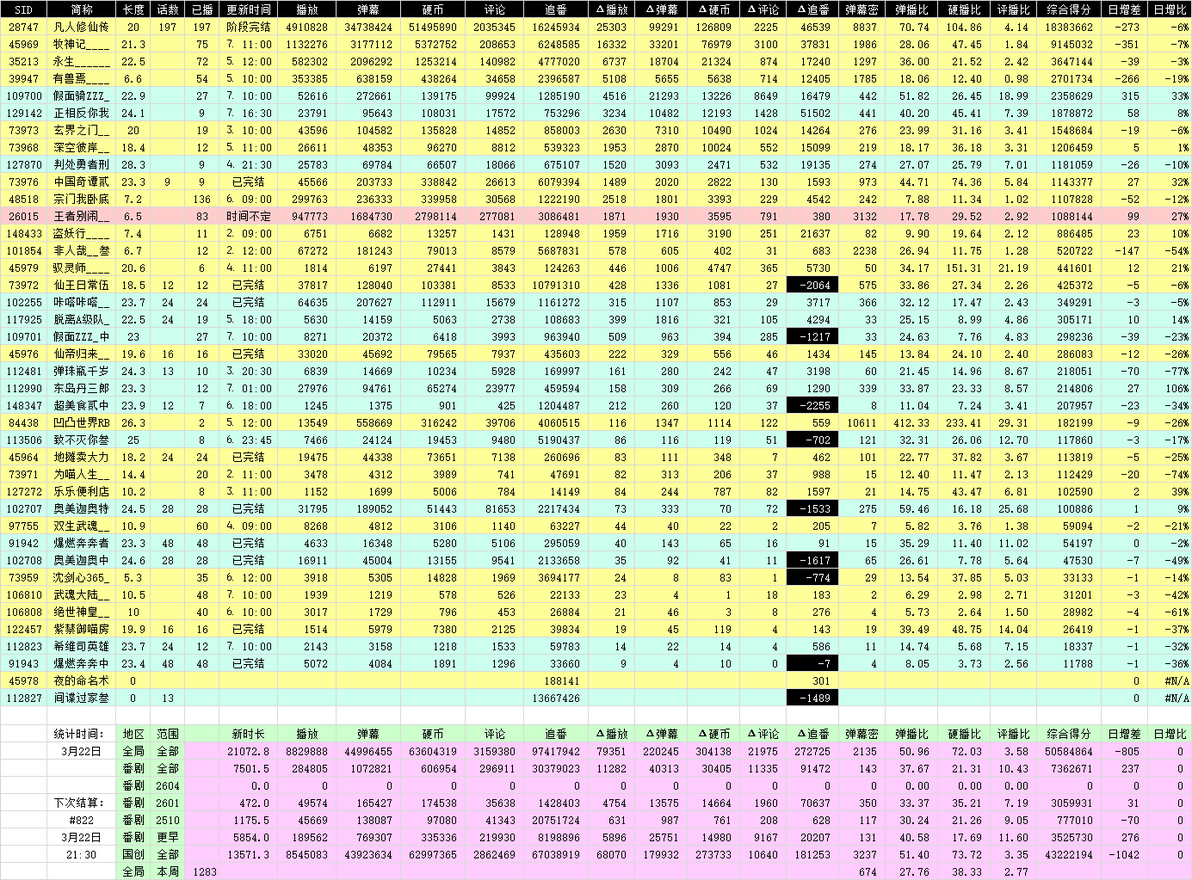The height and width of the screenshot is (880, 1192).
Task: Click the black -2064 cell
Action: tap(813, 285)
